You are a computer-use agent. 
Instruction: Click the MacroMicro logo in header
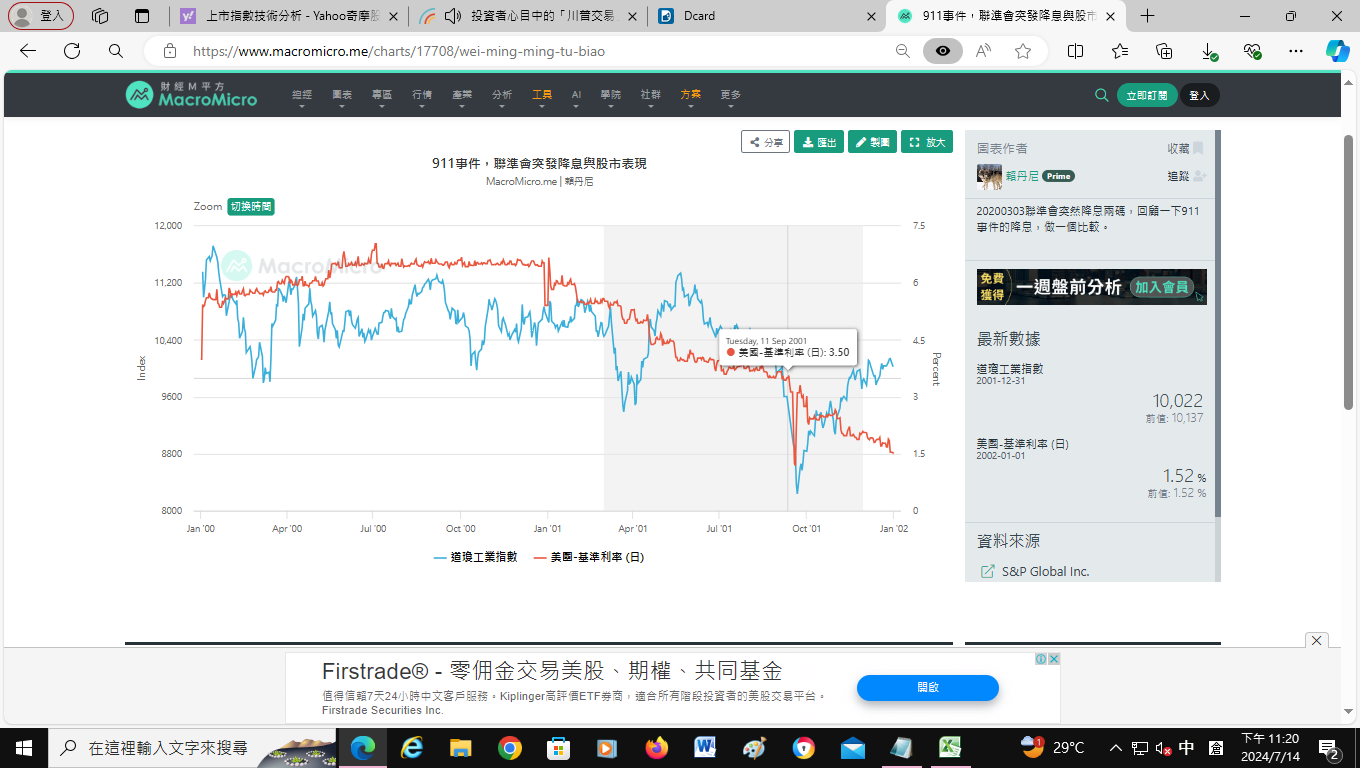point(191,95)
